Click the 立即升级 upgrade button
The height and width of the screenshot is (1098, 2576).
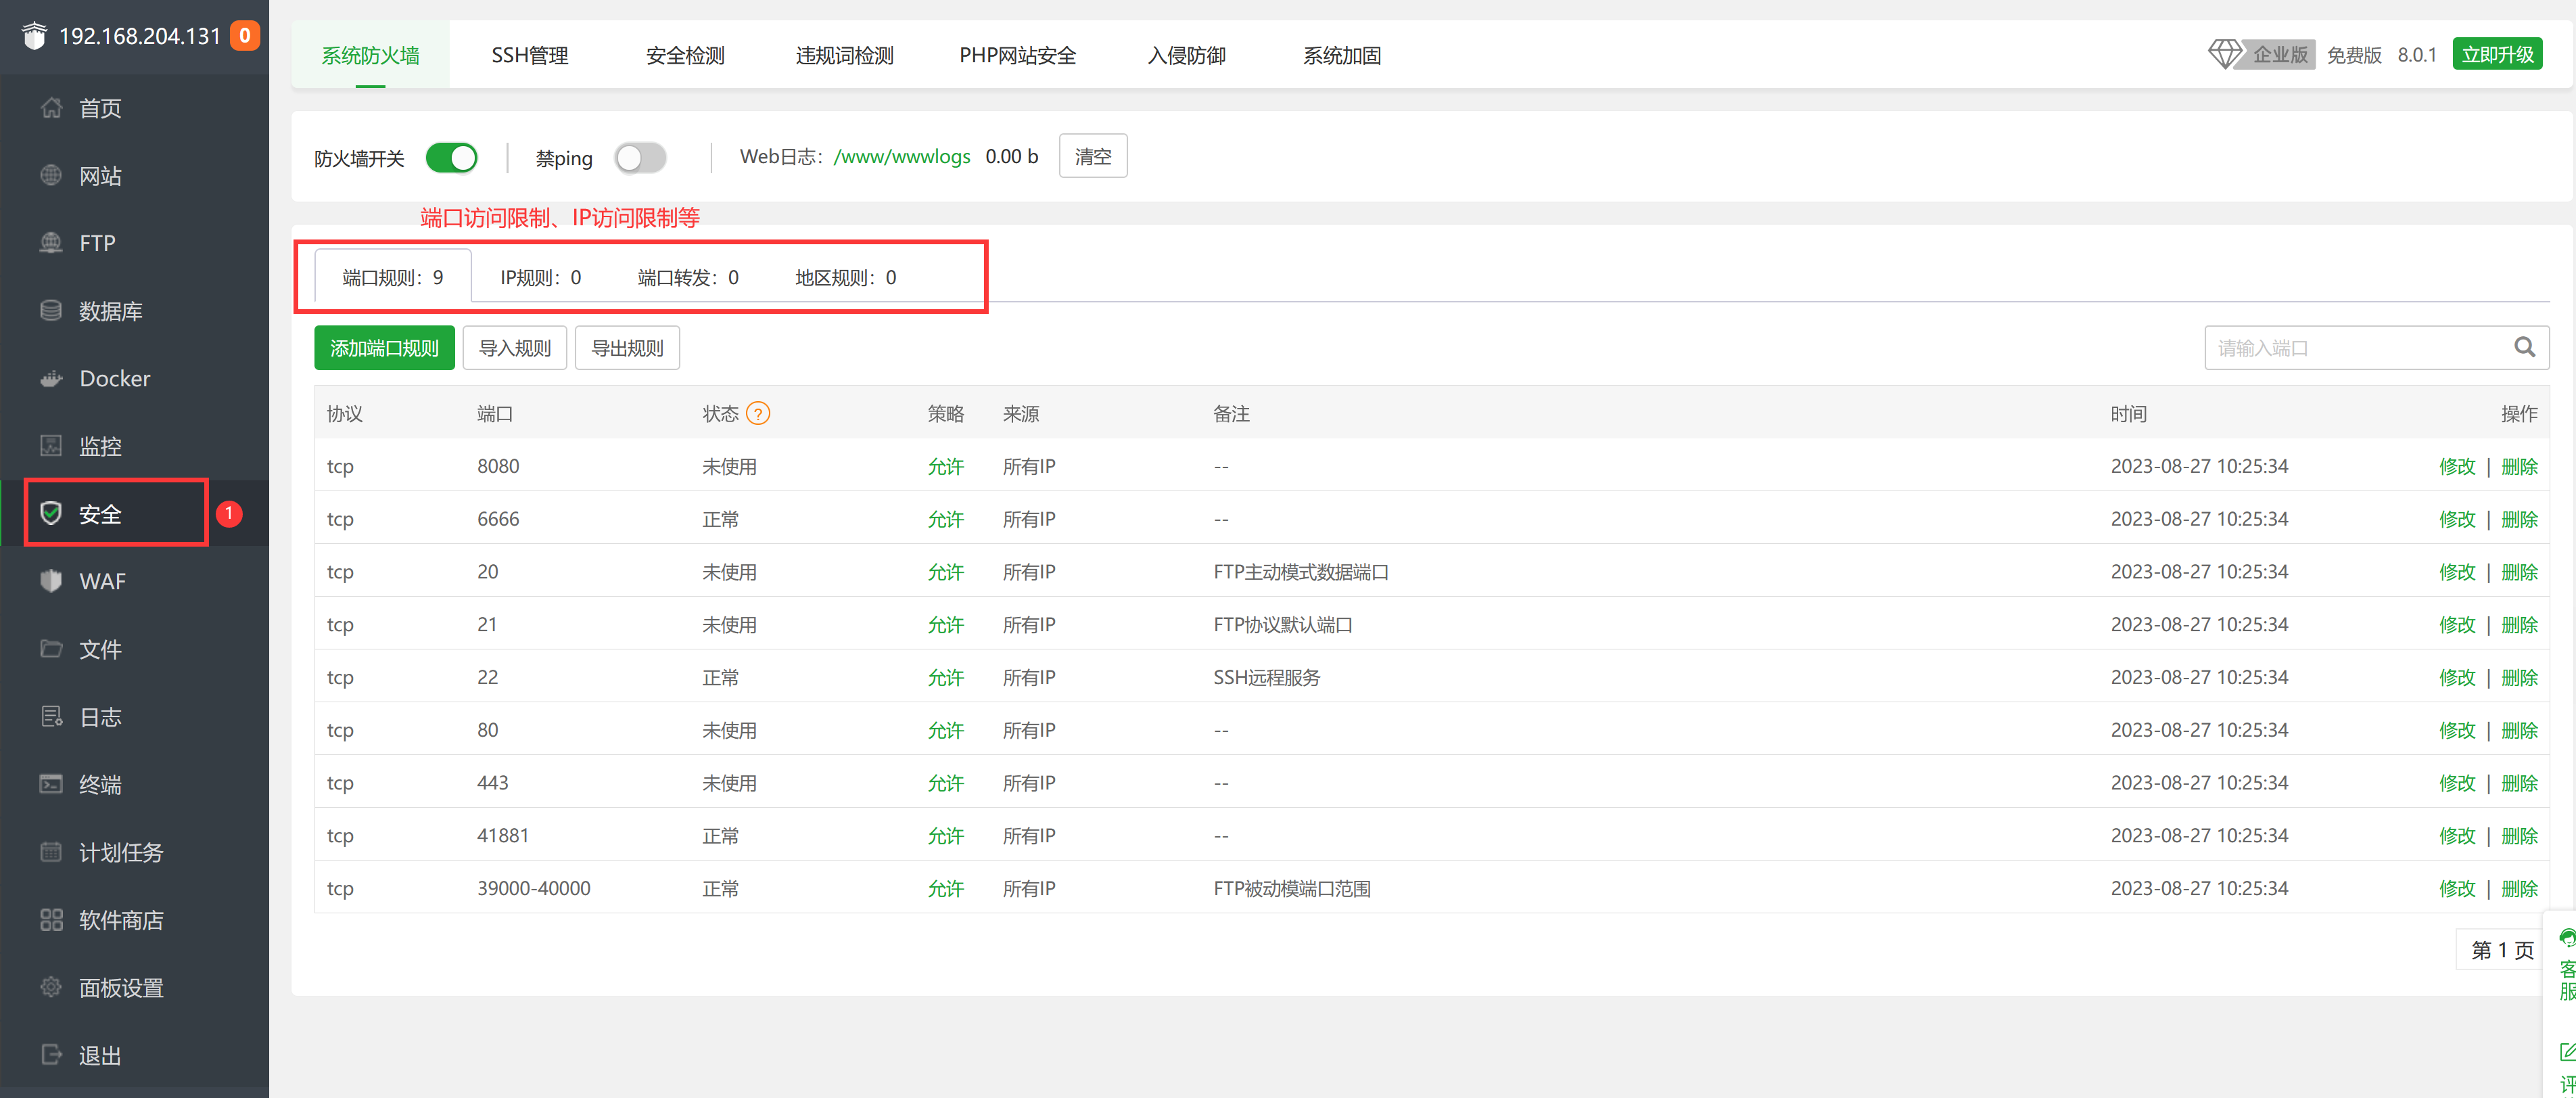(x=2497, y=55)
